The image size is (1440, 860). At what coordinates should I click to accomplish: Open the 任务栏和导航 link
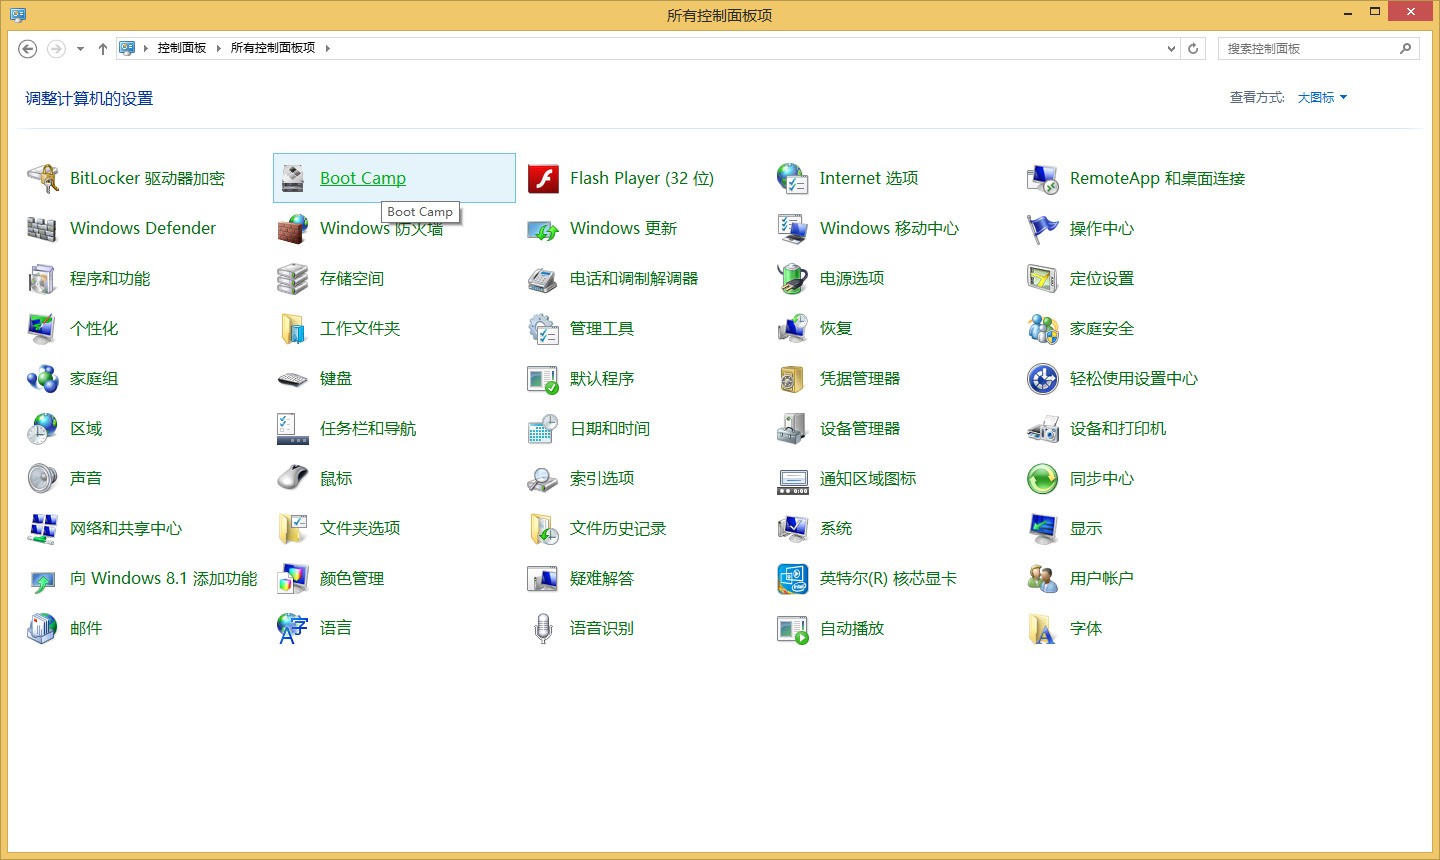click(368, 428)
